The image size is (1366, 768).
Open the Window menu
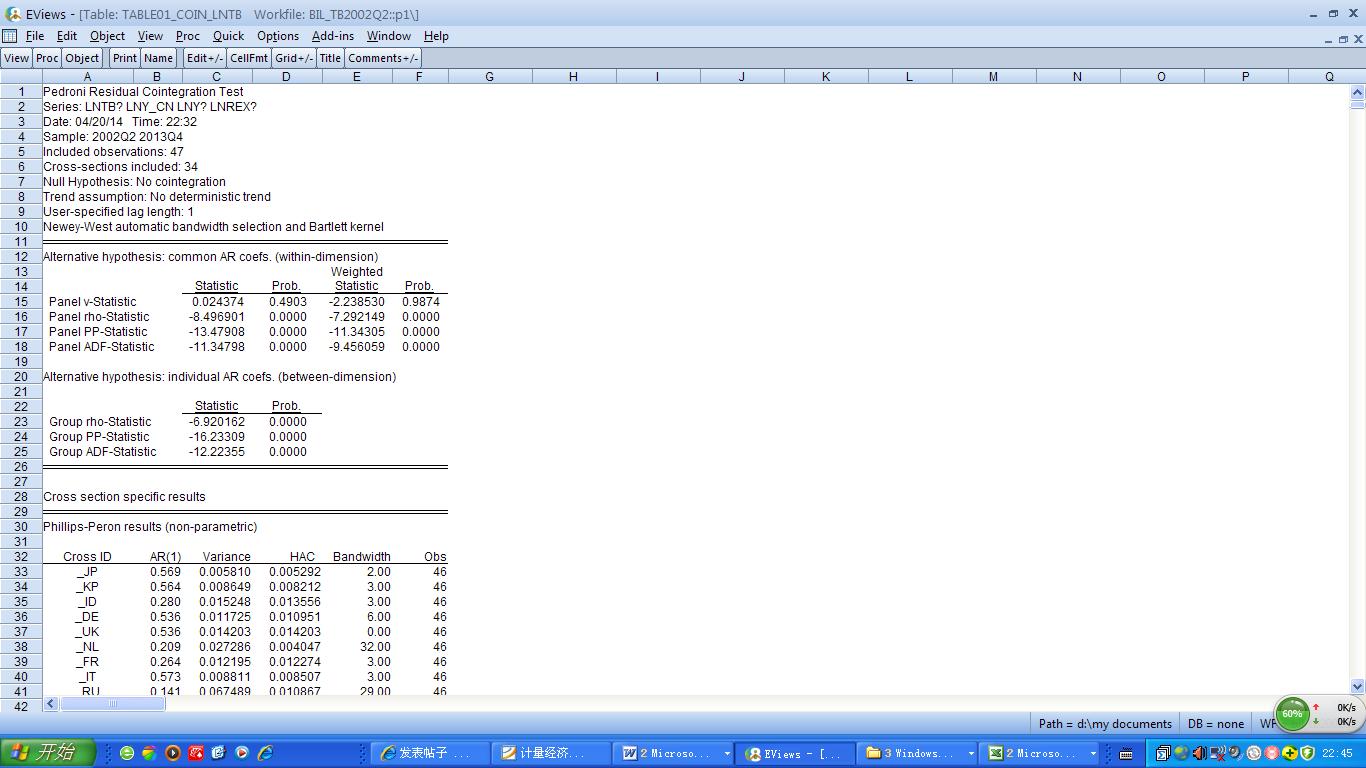[x=389, y=36]
